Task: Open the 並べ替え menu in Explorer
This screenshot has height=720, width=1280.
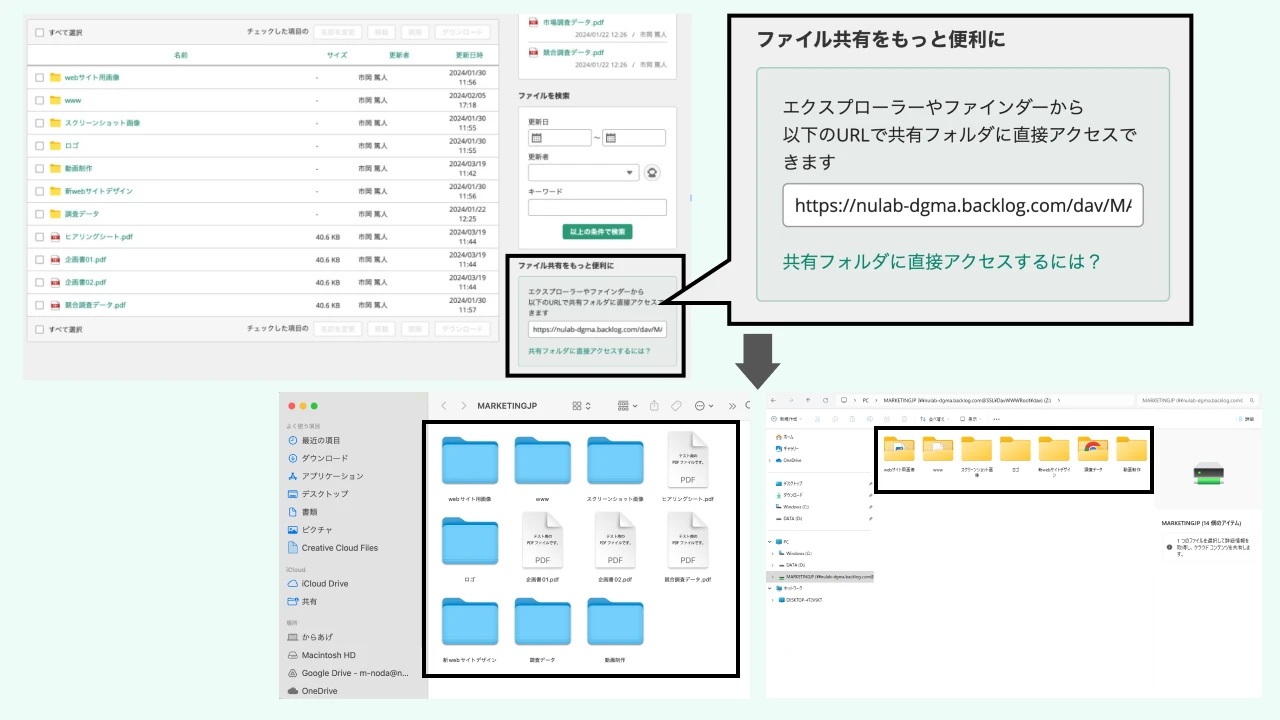Action: click(934, 419)
